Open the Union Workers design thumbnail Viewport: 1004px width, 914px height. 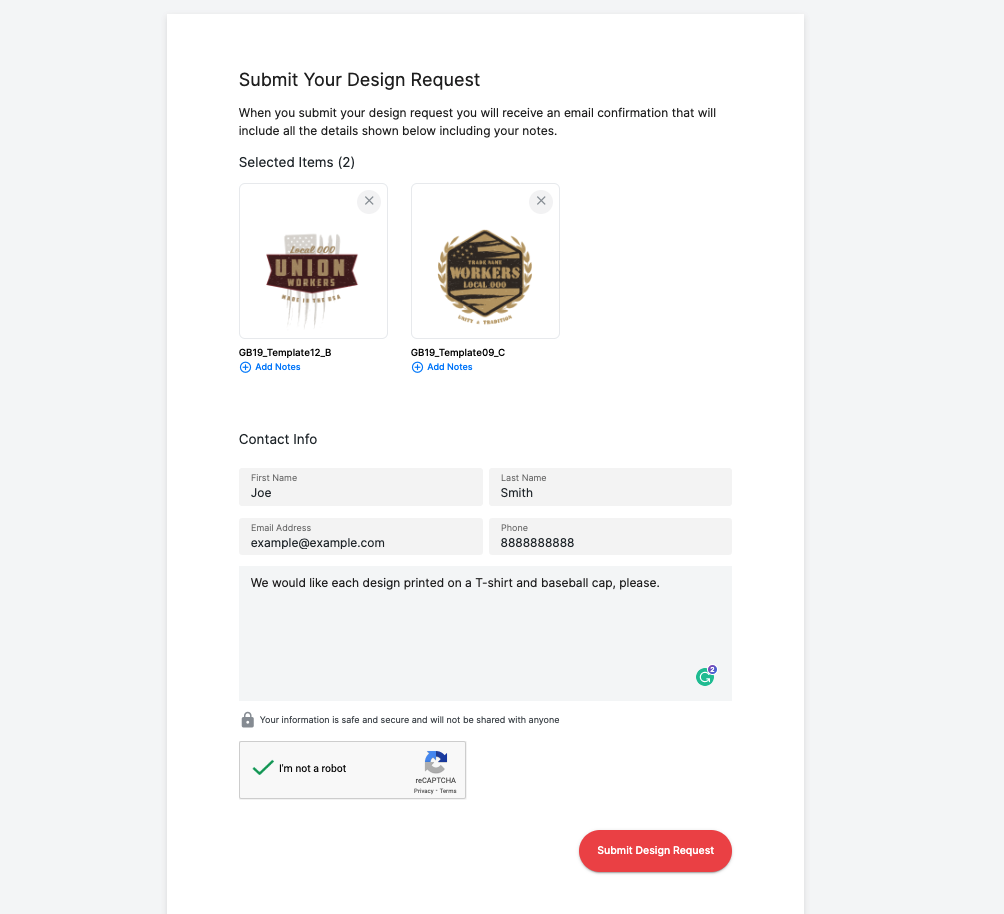313,261
